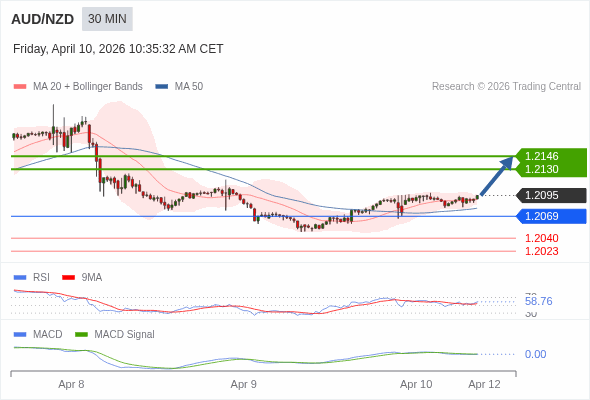Click the 9MA legend label
This screenshot has height=400, width=590.
[x=92, y=278]
